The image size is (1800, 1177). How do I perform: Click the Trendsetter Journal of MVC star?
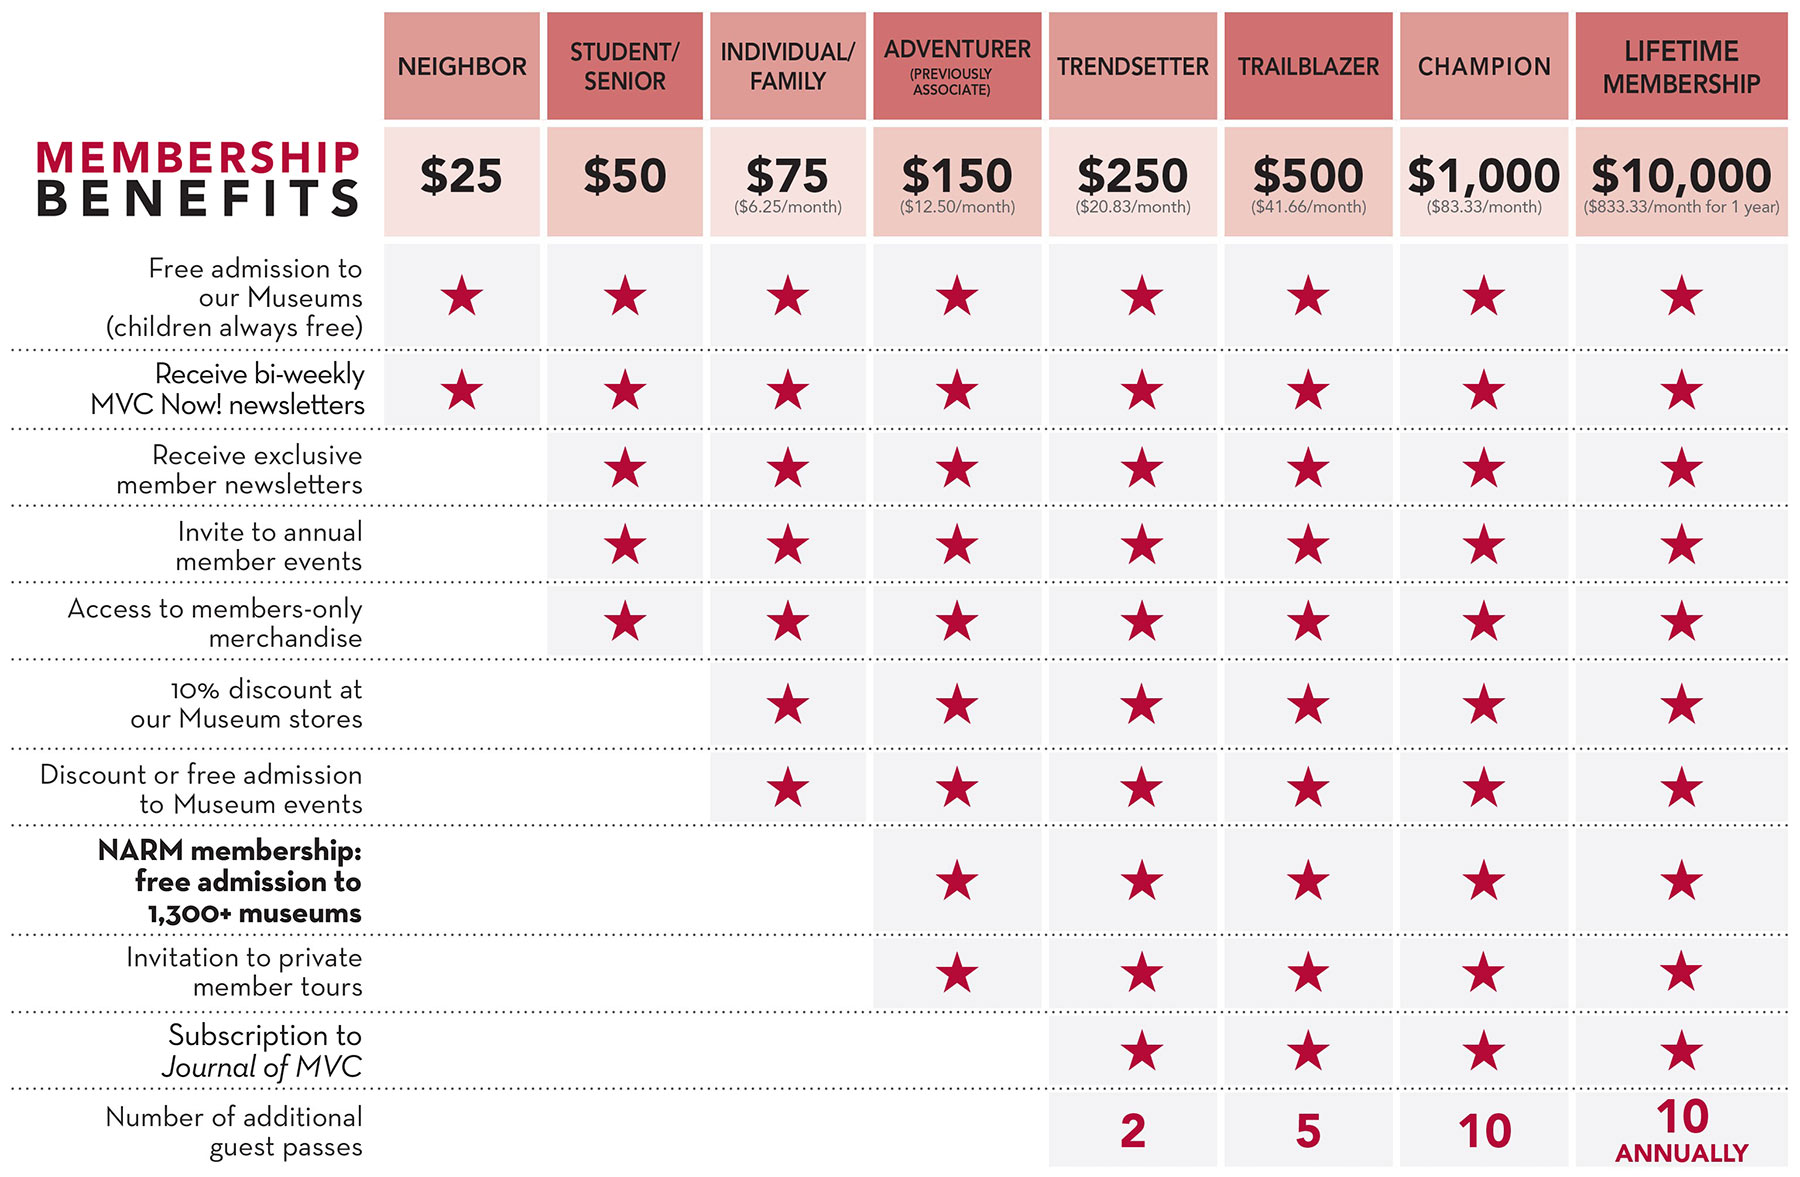pyautogui.click(x=1141, y=1051)
